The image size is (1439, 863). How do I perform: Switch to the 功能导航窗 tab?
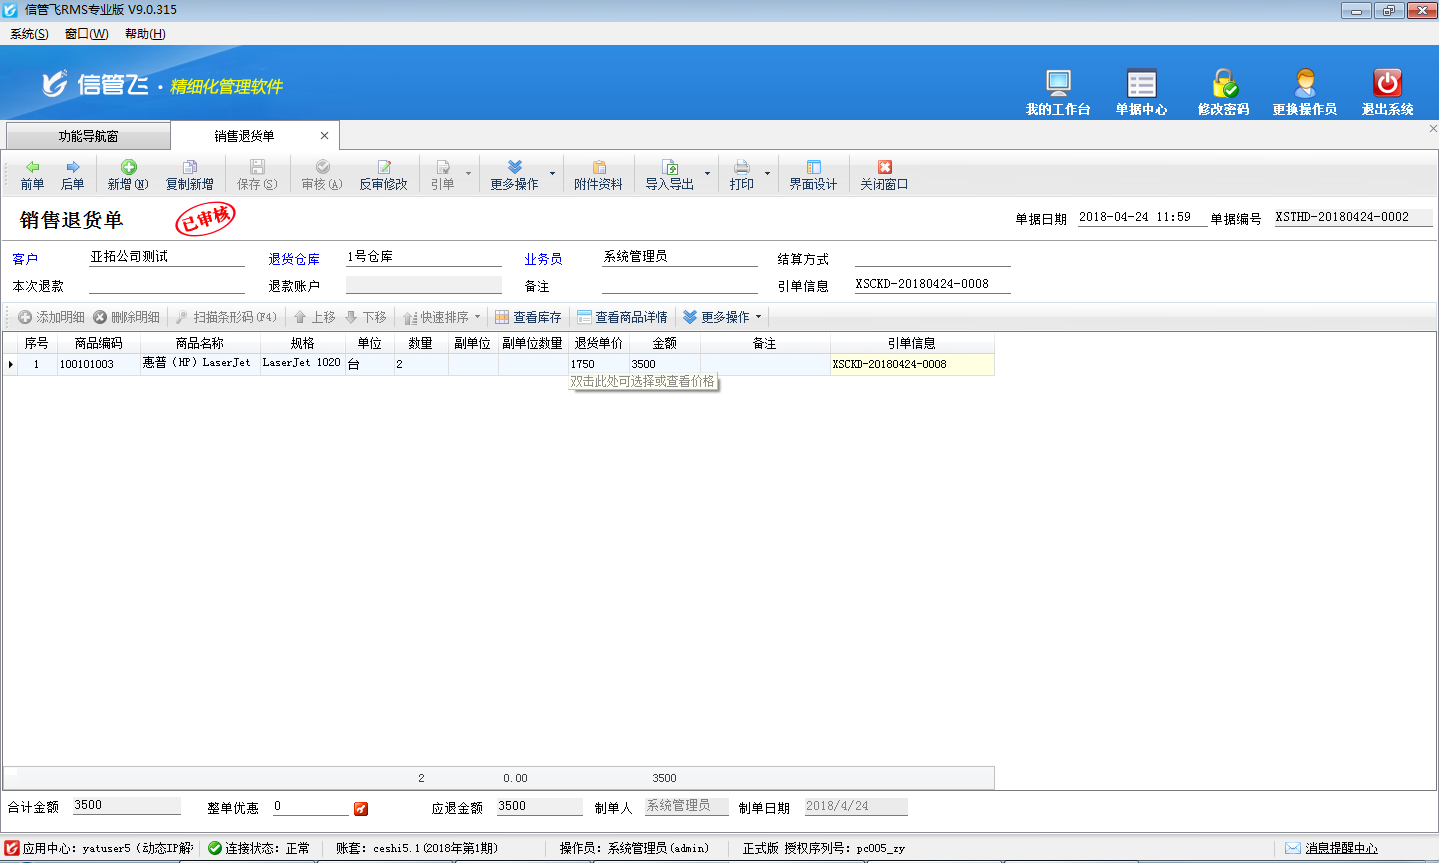pos(88,136)
